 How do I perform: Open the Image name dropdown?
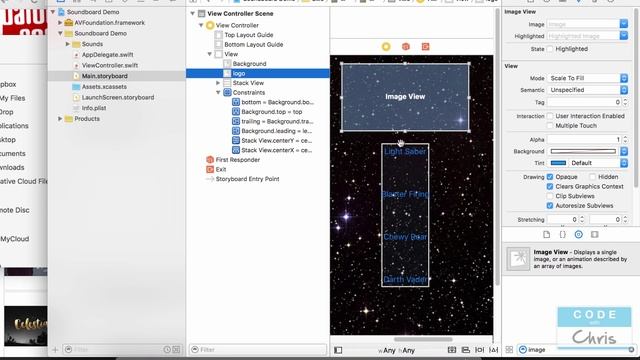(x=624, y=24)
